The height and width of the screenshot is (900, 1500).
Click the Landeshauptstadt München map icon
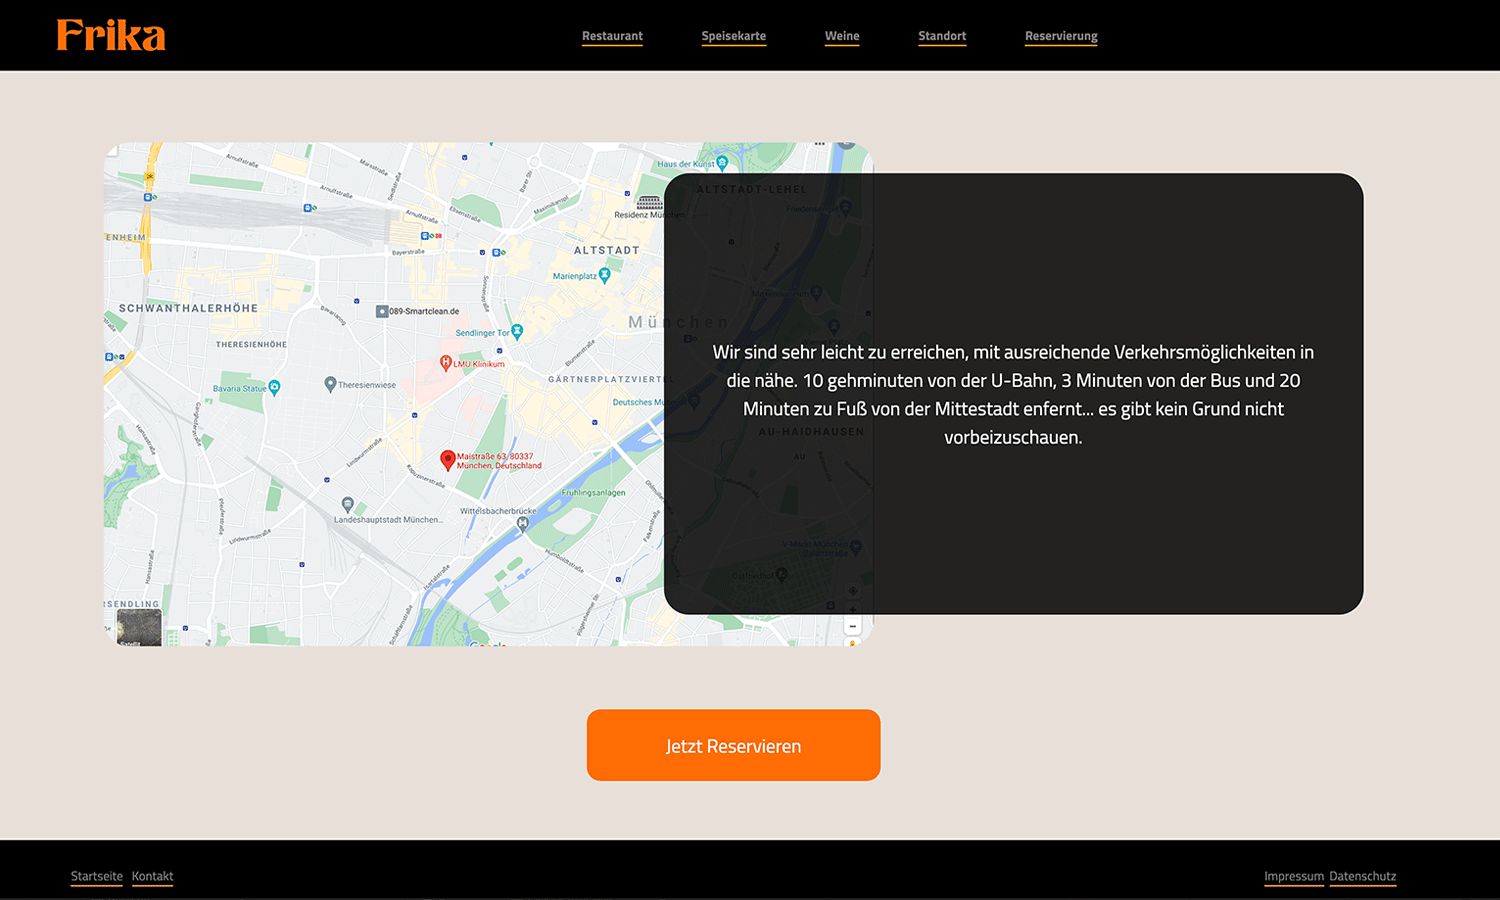(347, 505)
